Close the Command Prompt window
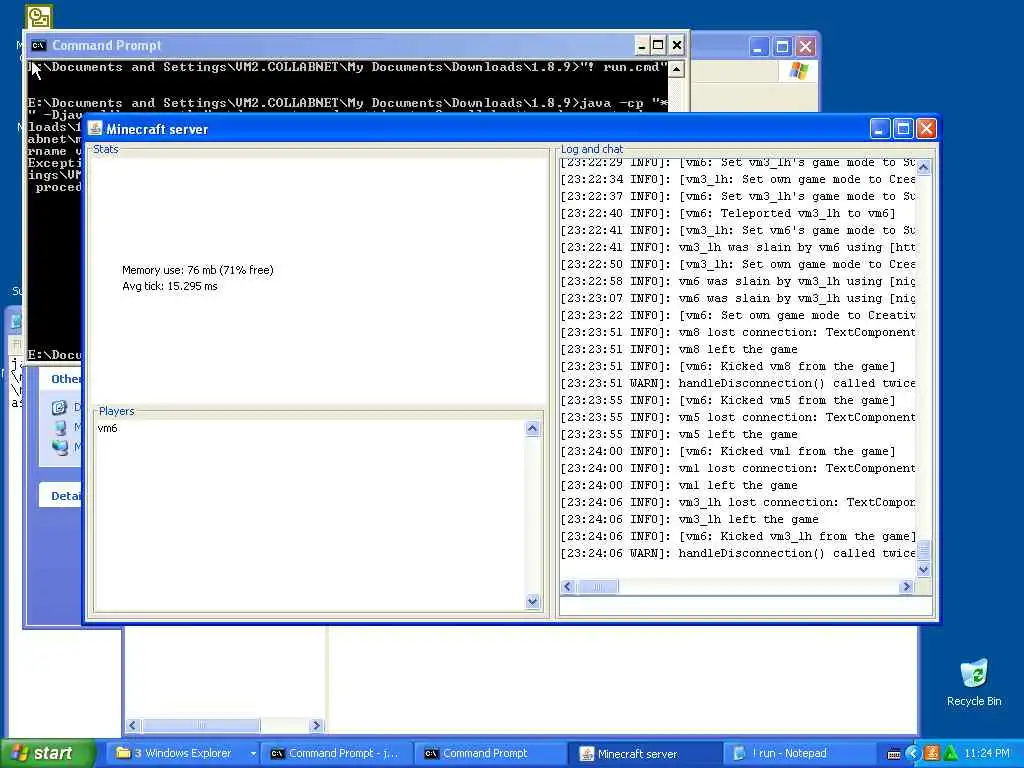The width and height of the screenshot is (1024, 768). pyautogui.click(x=677, y=45)
